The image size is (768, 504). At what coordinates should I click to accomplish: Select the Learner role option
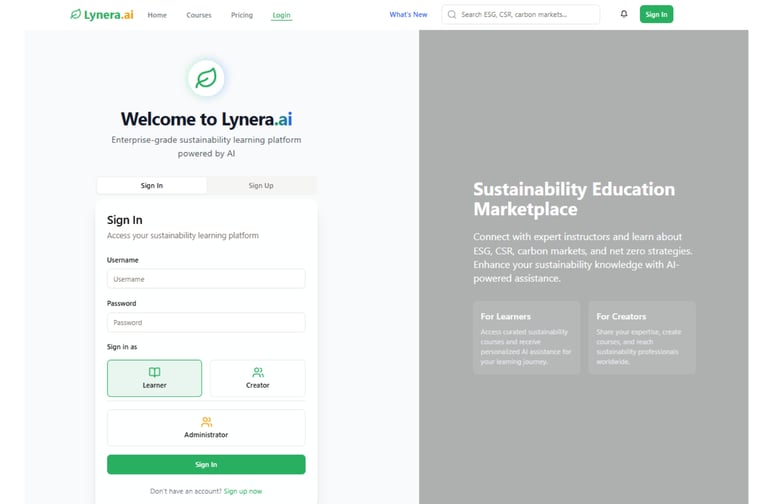pyautogui.click(x=154, y=378)
